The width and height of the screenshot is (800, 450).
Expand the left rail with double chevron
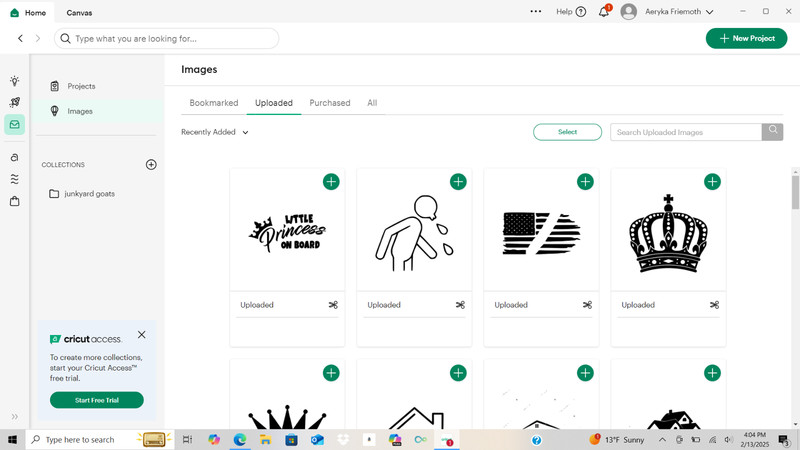click(14, 416)
